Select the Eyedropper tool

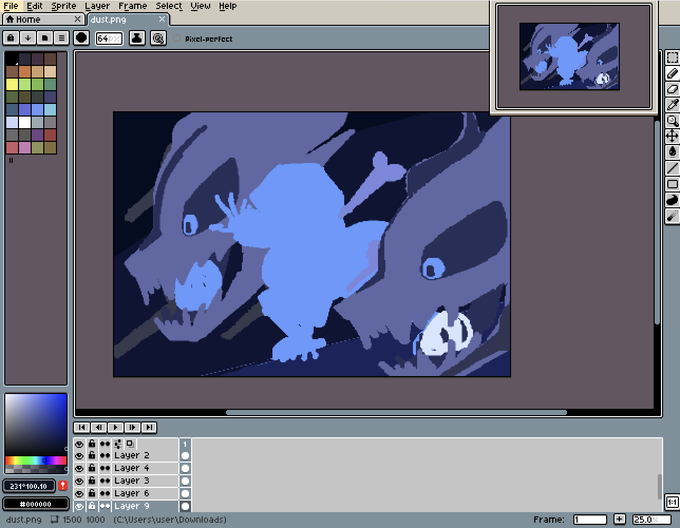[672, 105]
